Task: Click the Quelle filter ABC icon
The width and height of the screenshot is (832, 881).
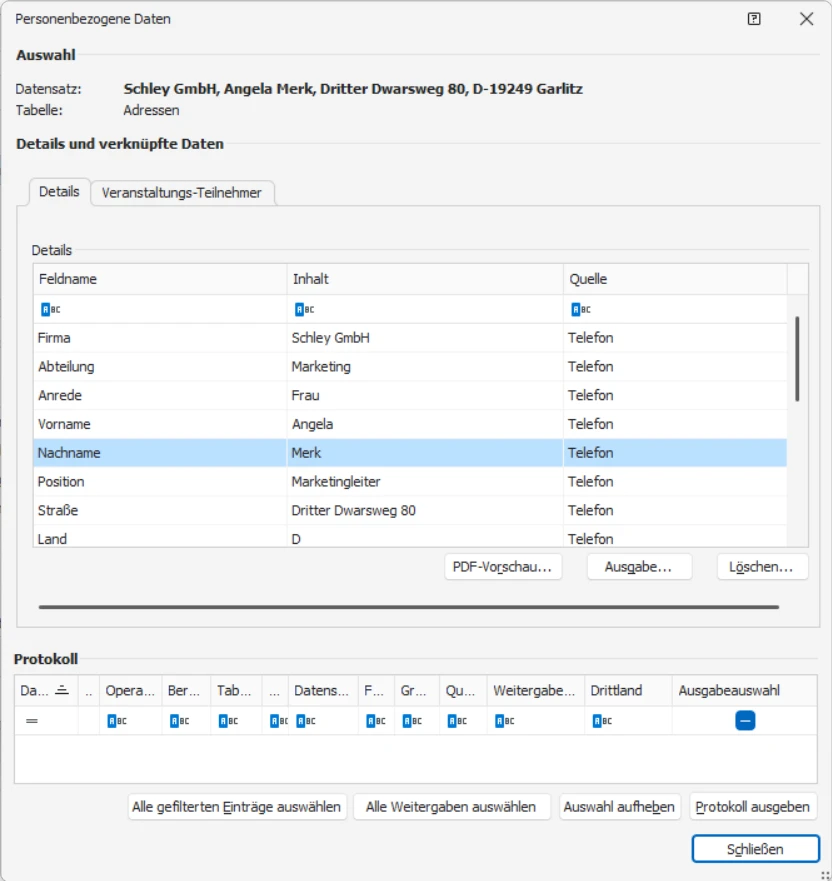Action: [x=581, y=309]
